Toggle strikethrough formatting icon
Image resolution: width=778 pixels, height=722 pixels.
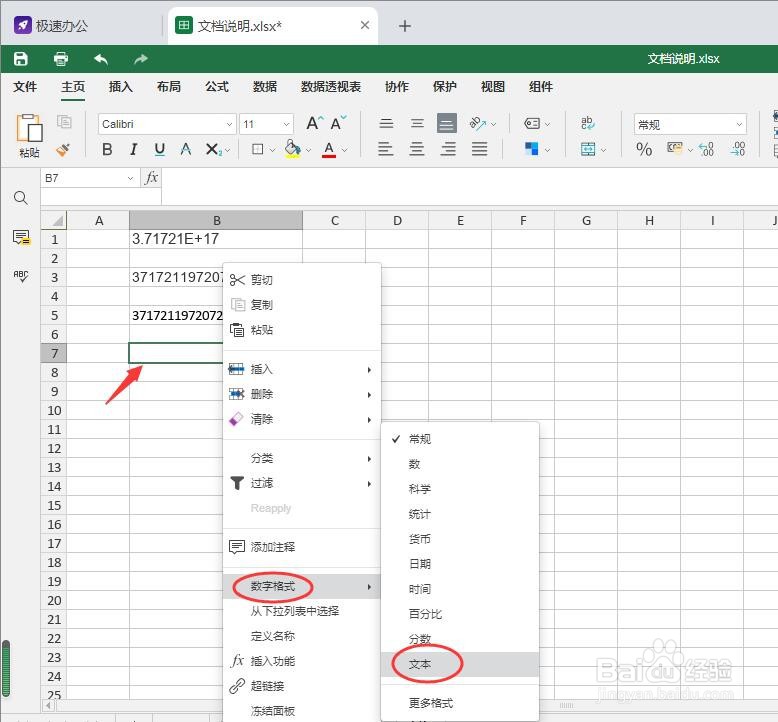[186, 149]
